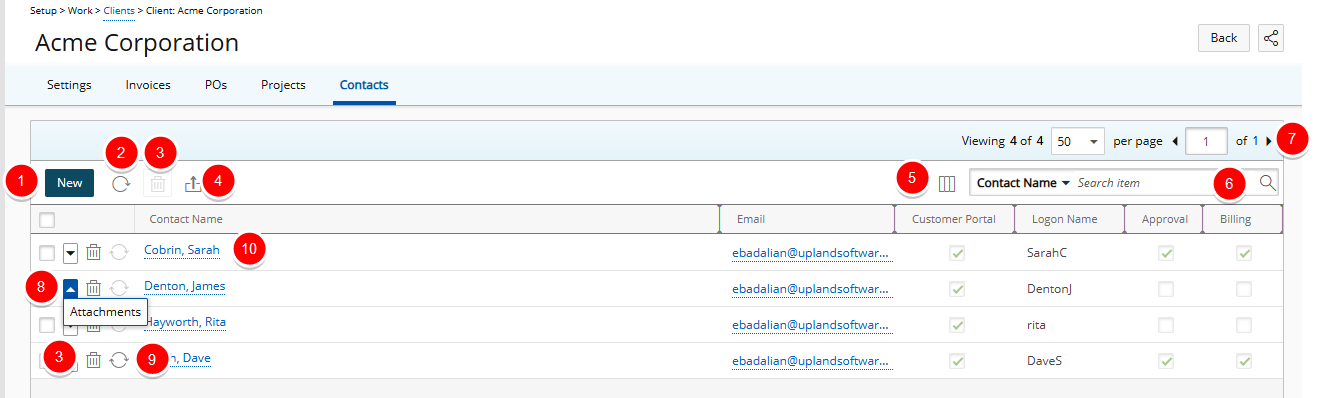Viewport: 1322px width, 398px height.
Task: Click the trash icon in Denton, James row
Action: pyautogui.click(x=93, y=288)
